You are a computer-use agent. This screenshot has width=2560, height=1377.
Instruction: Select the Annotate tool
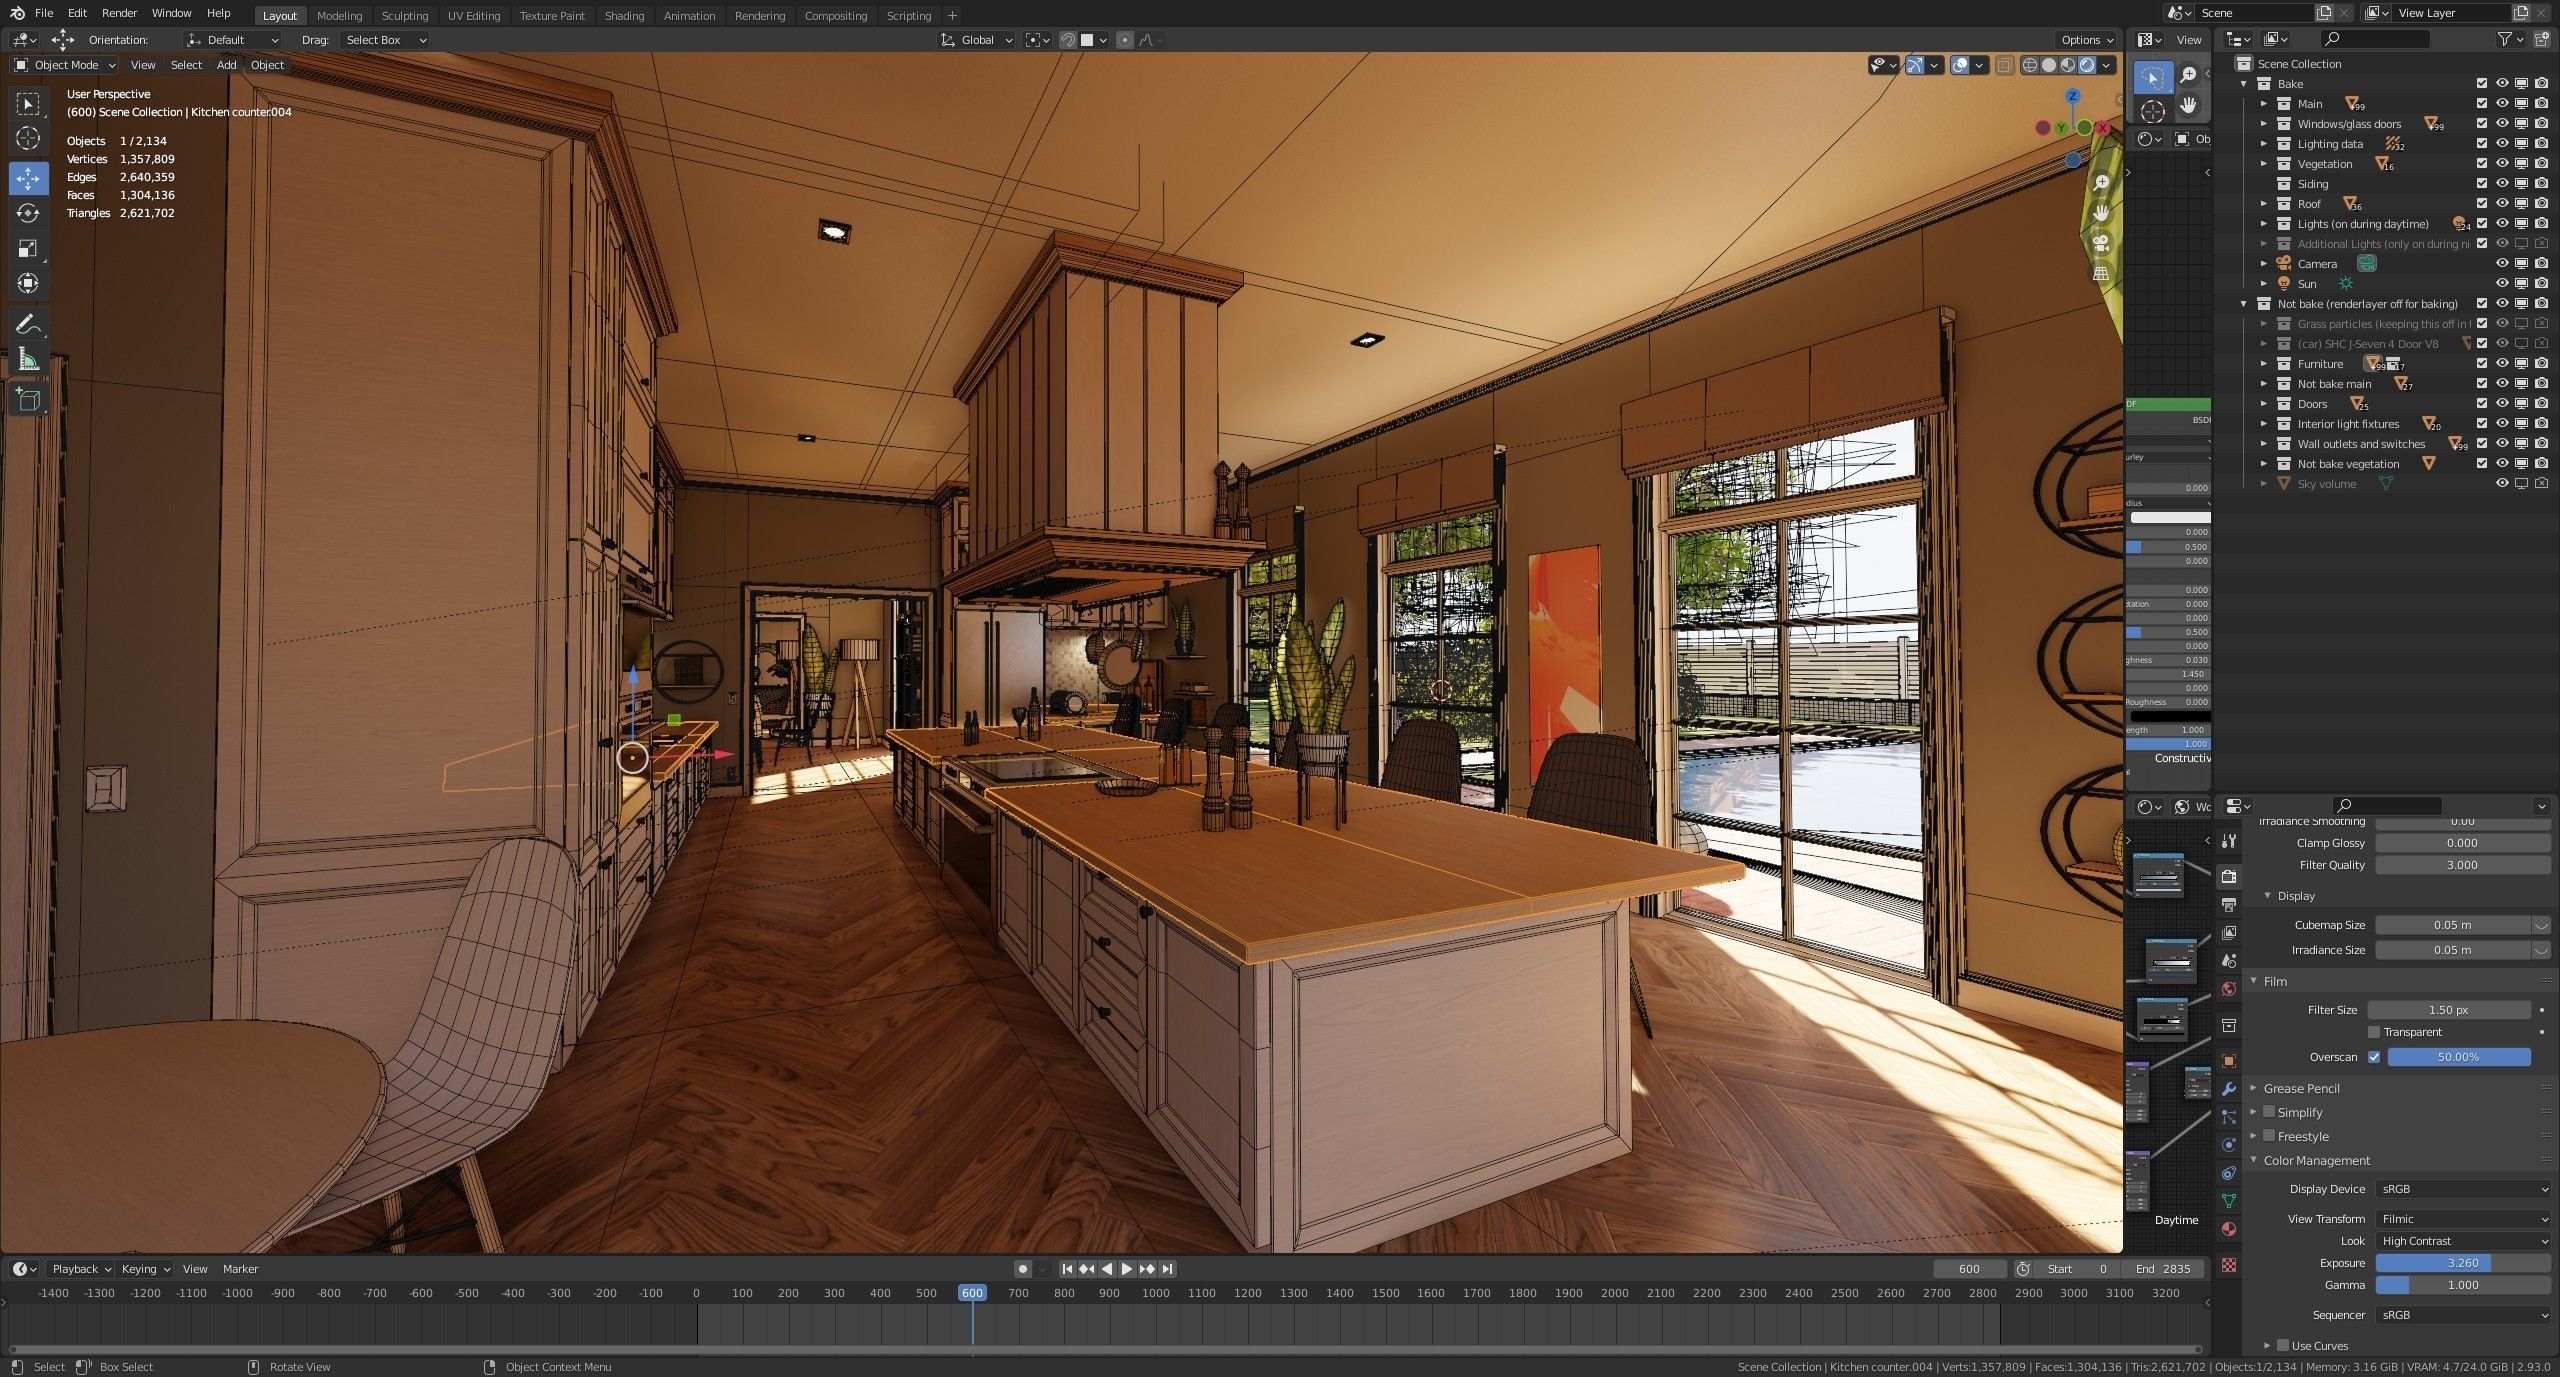tap(28, 324)
